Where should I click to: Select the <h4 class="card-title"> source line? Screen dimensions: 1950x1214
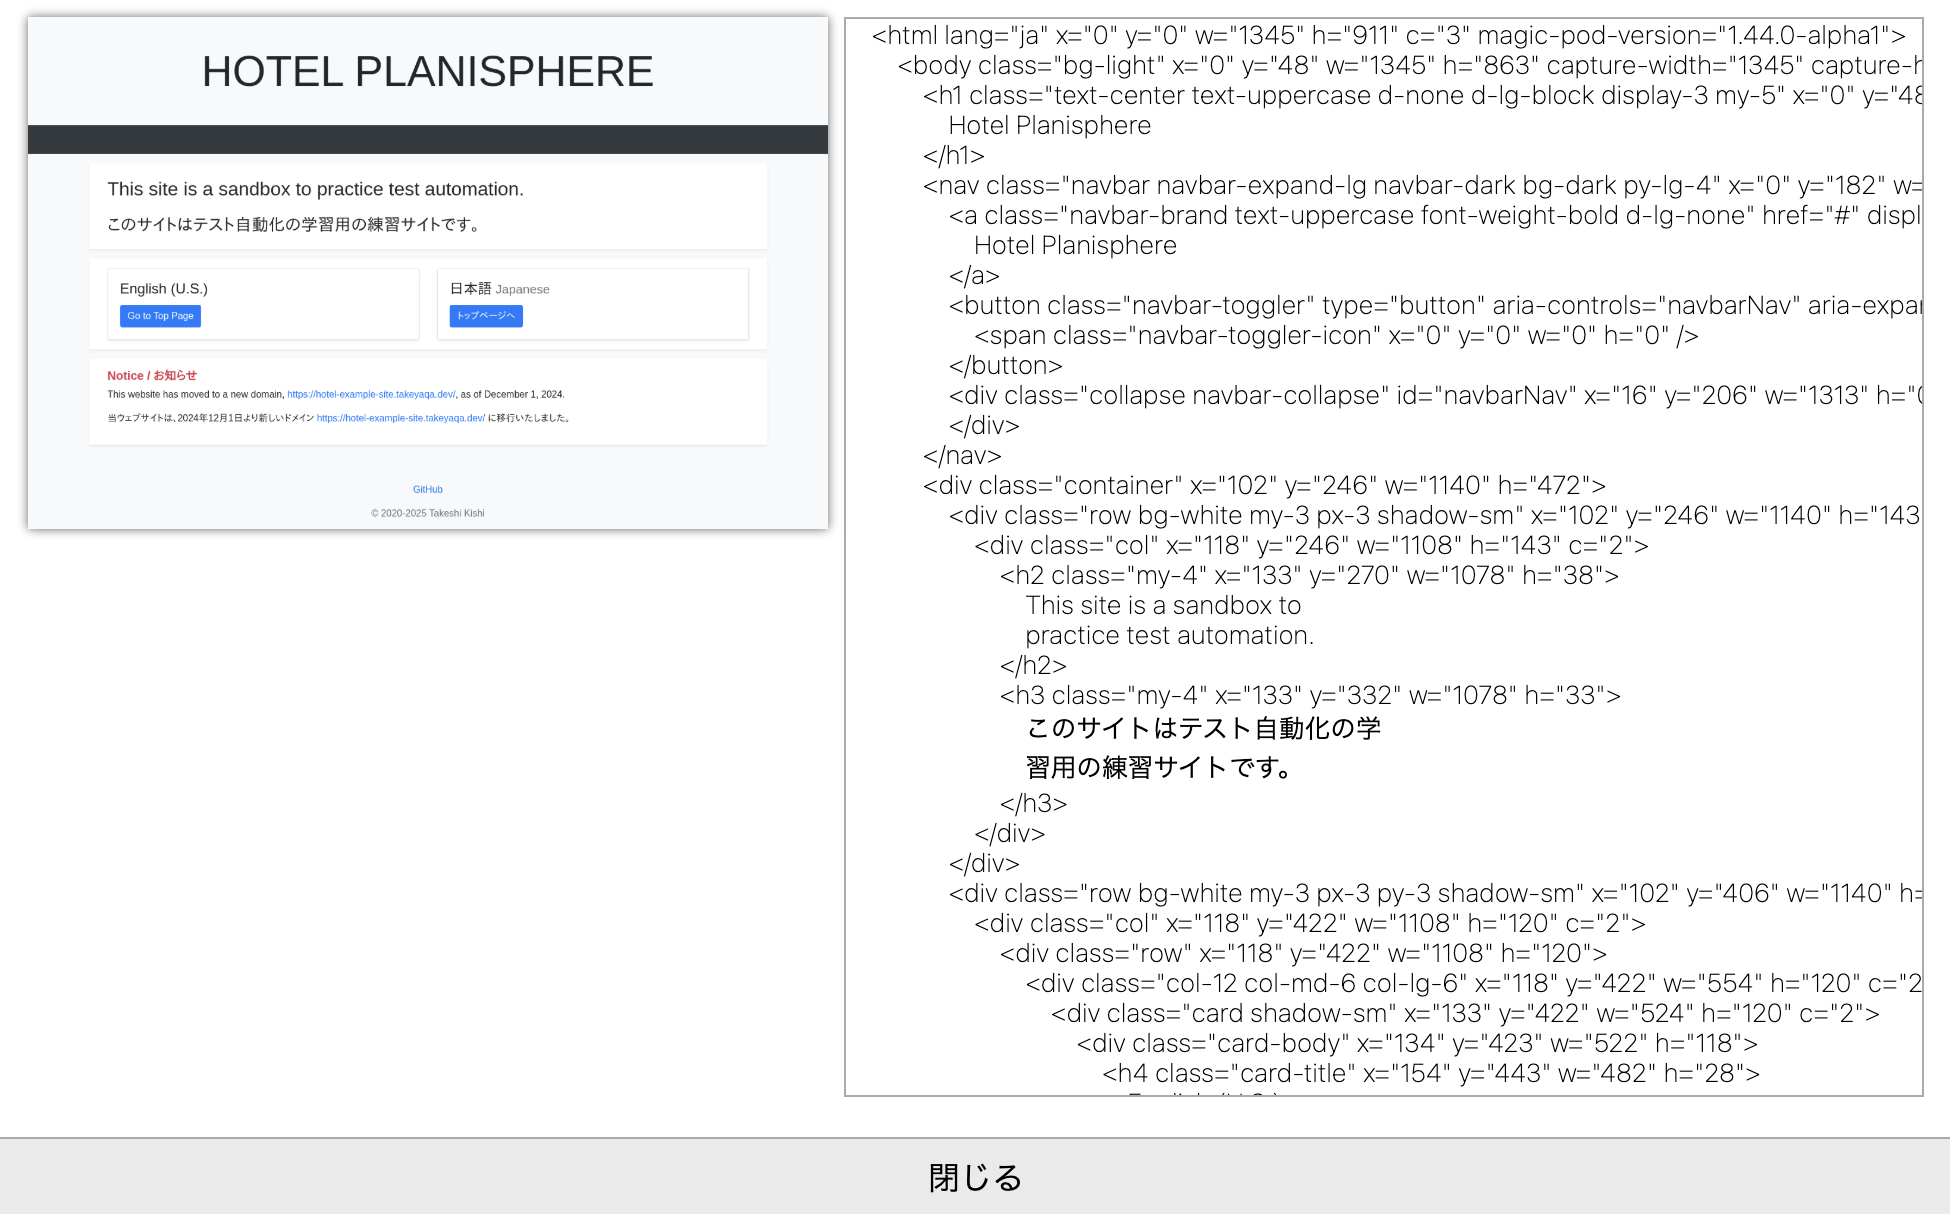click(x=1431, y=1074)
